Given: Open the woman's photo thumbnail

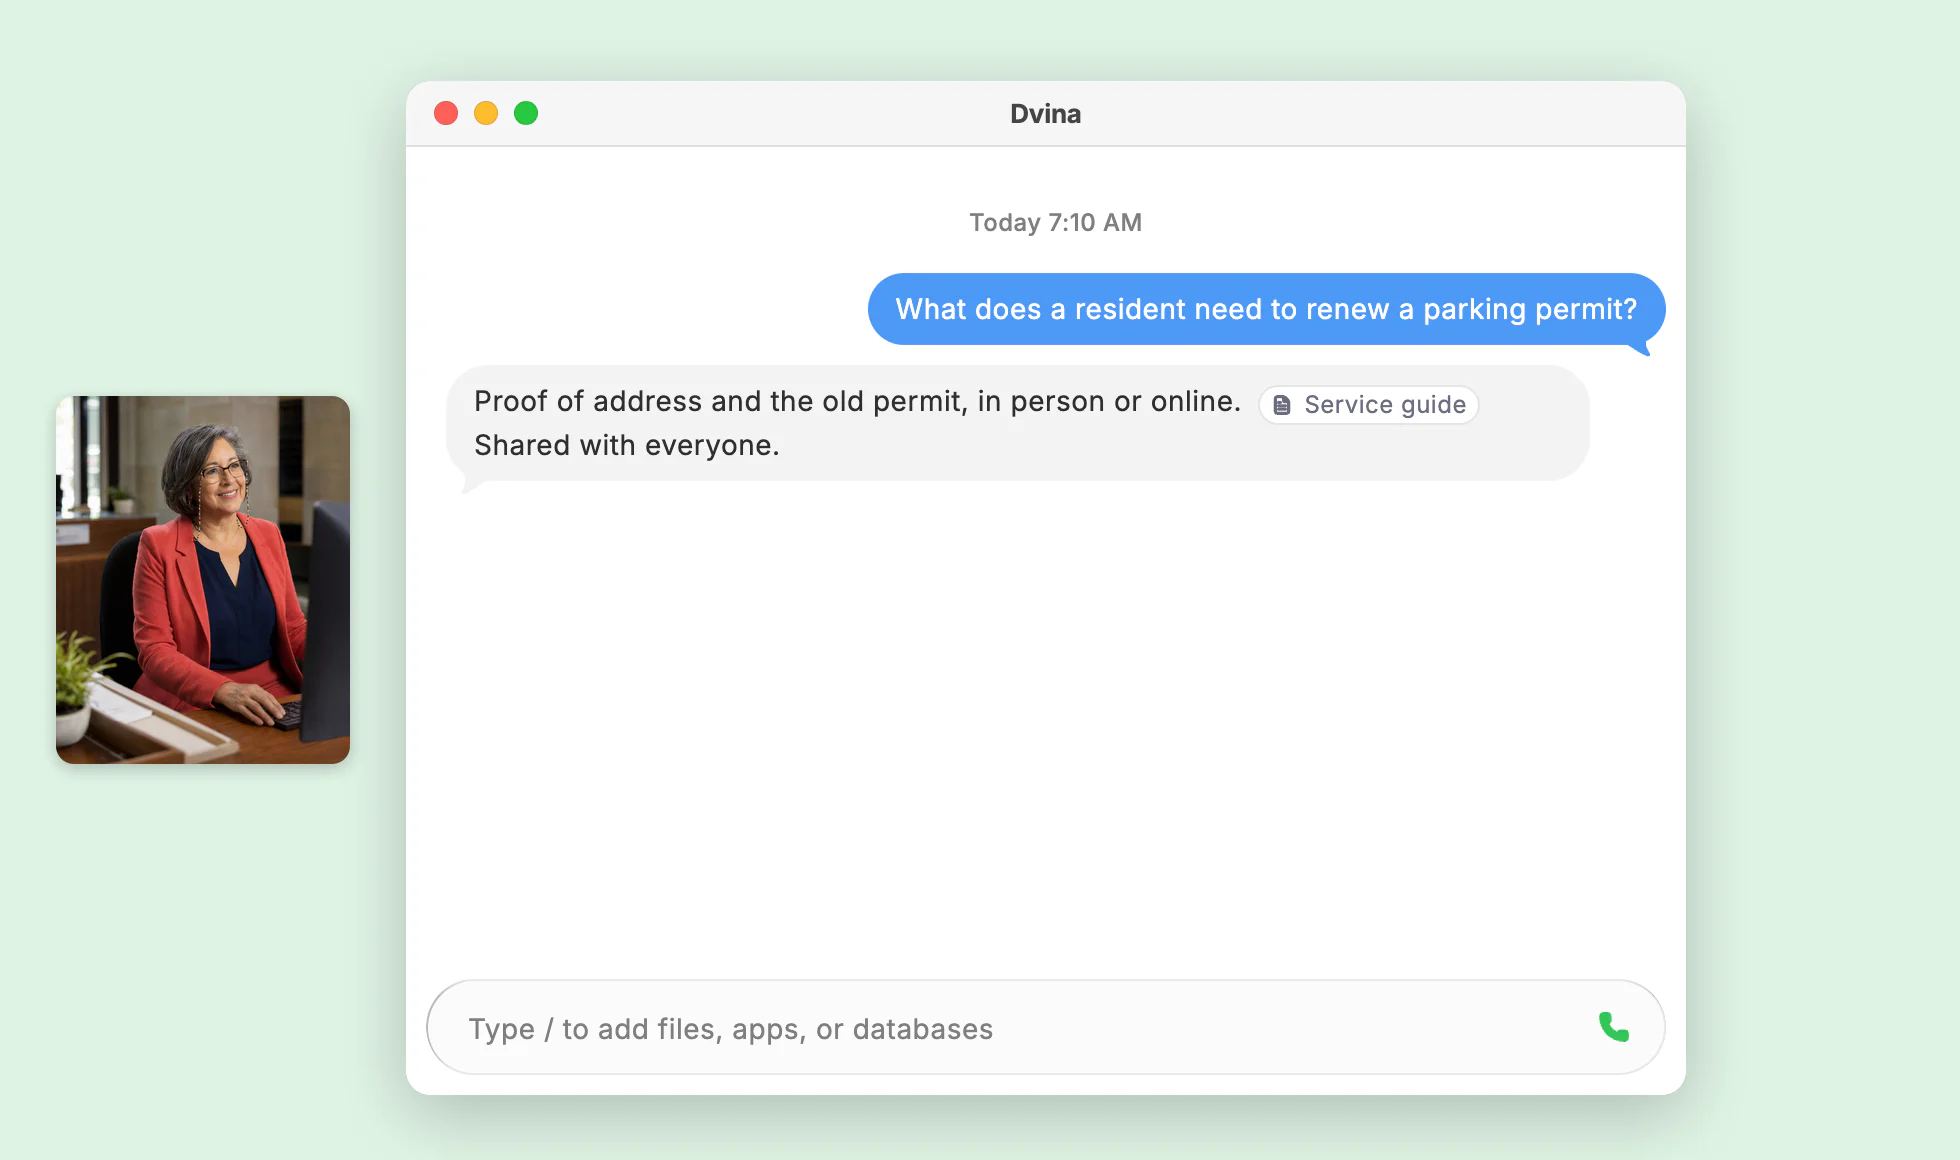Looking at the screenshot, I should [203, 580].
